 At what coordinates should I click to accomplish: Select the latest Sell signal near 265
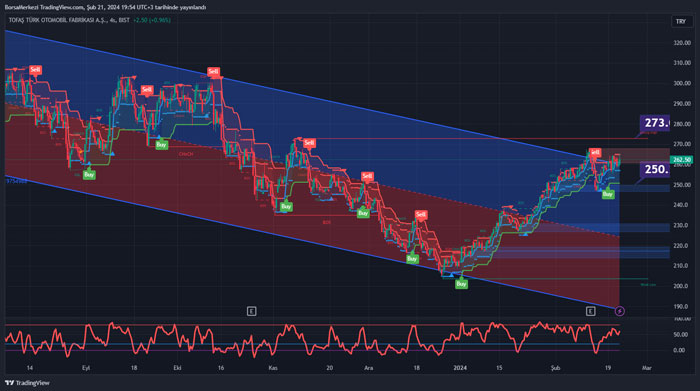(x=595, y=152)
